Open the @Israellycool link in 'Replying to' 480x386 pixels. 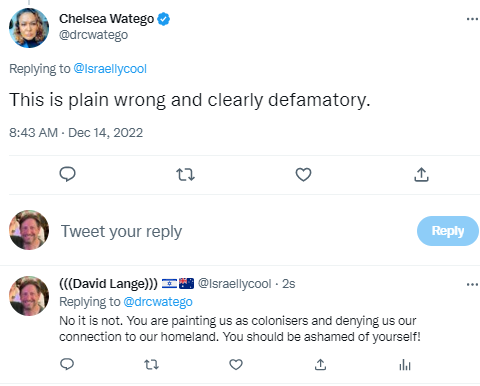coord(110,69)
